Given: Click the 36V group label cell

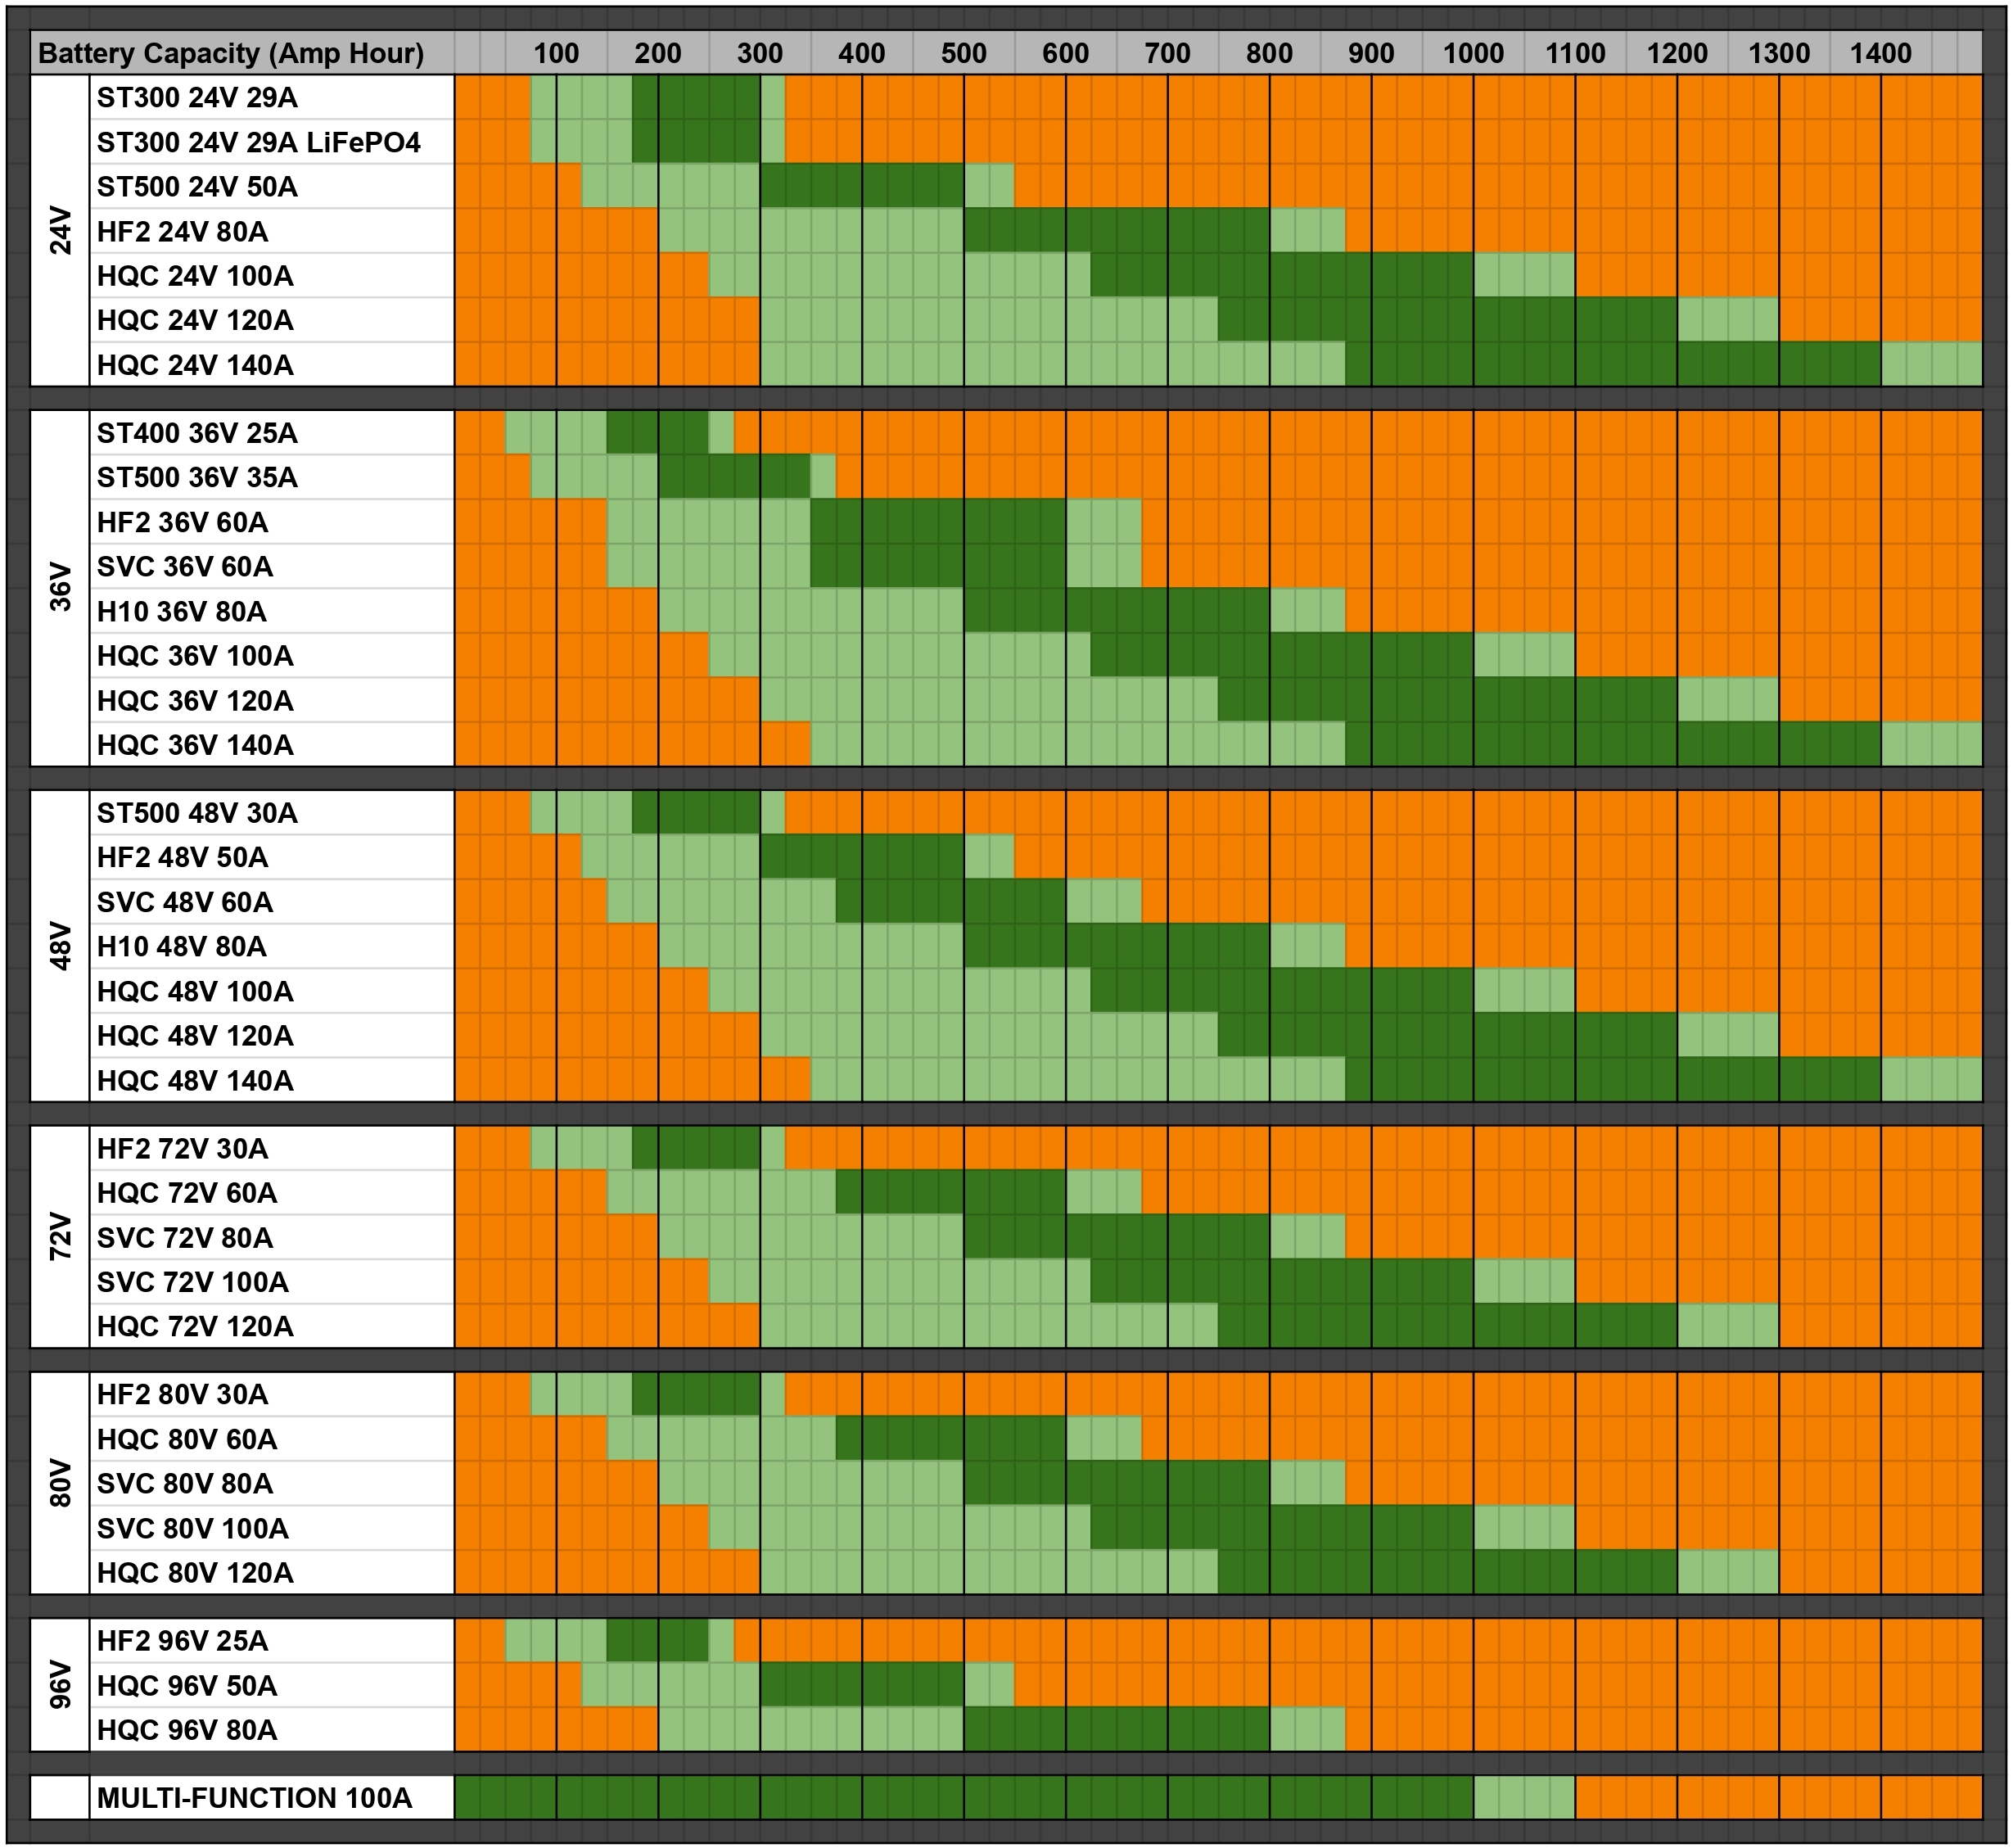Looking at the screenshot, I should [x=61, y=588].
